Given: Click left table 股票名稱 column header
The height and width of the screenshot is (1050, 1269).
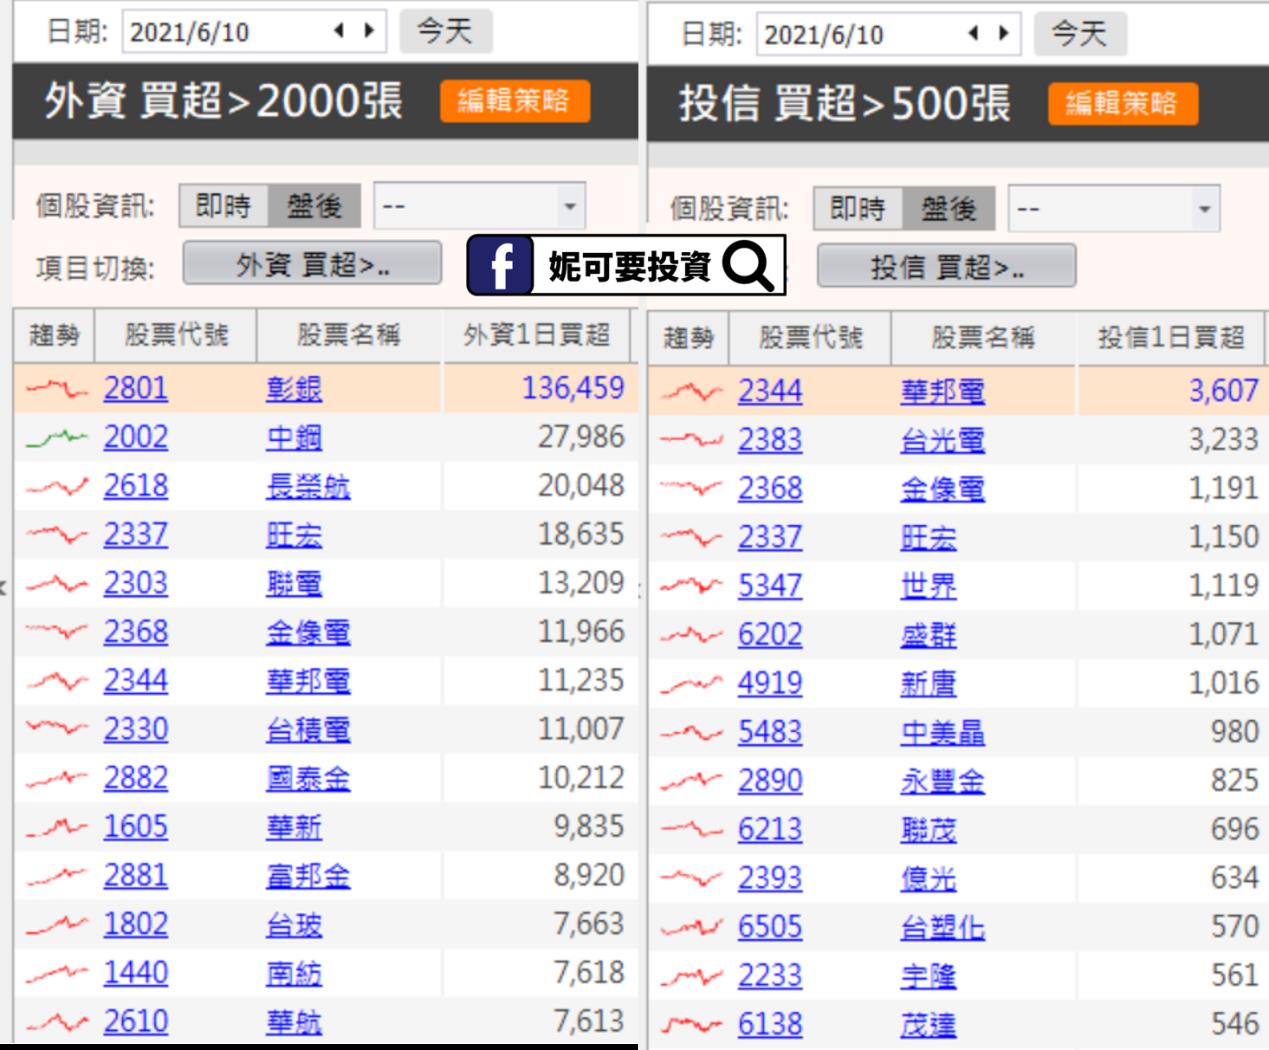Looking at the screenshot, I should point(349,335).
